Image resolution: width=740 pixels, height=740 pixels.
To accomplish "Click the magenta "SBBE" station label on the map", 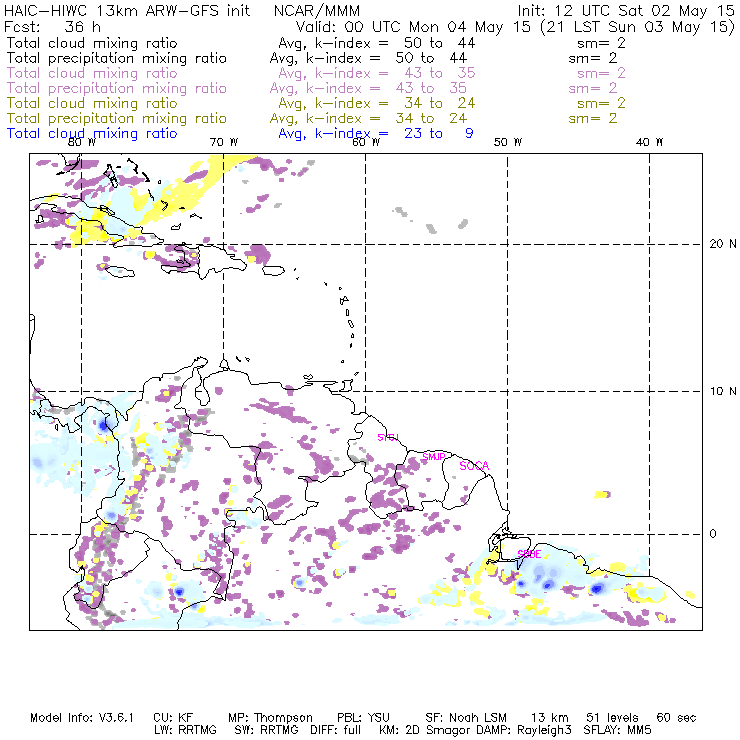I will pyautogui.click(x=529, y=554).
